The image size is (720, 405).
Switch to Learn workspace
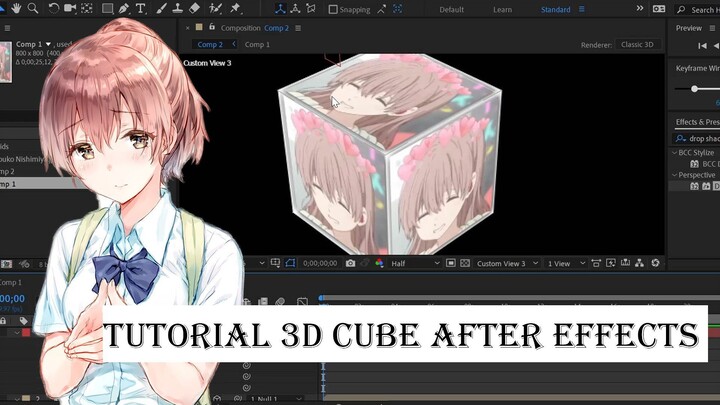[502, 10]
